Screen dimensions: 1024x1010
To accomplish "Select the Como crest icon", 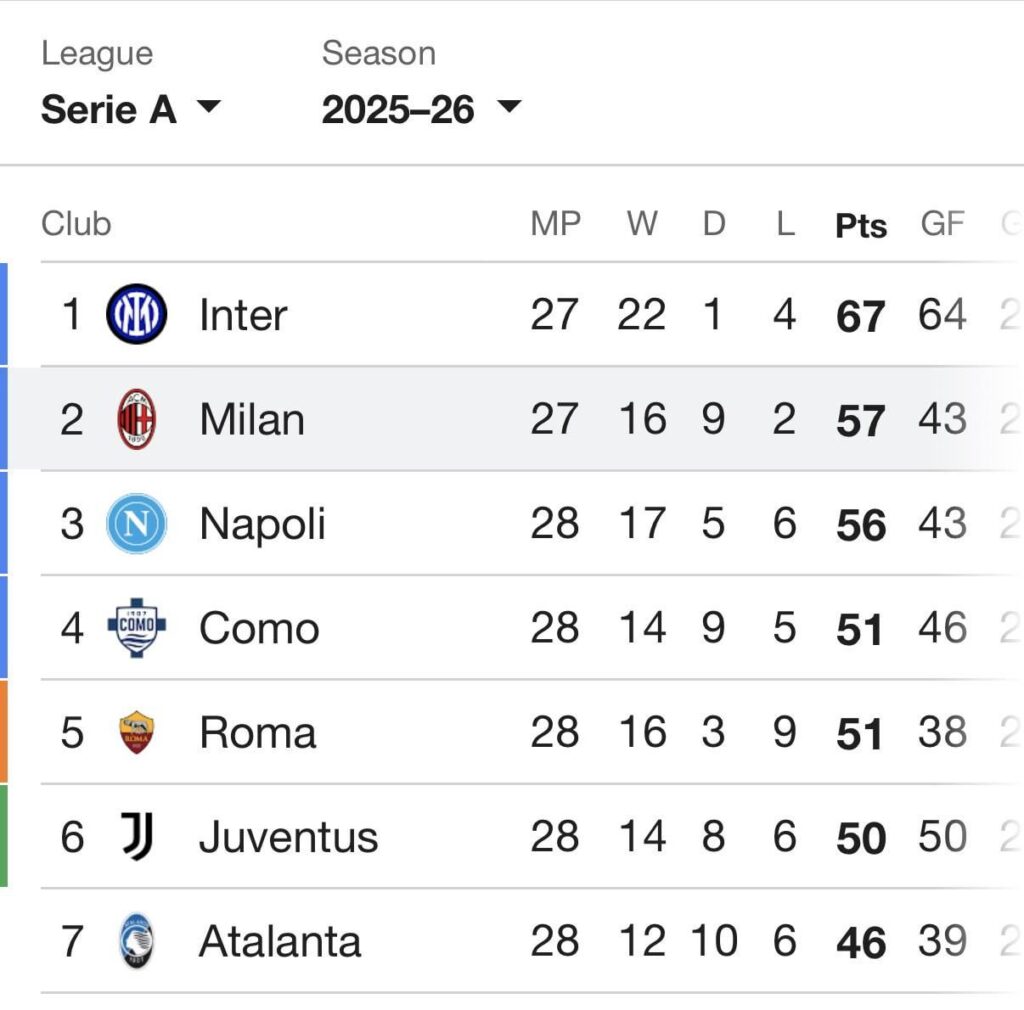I will [137, 627].
